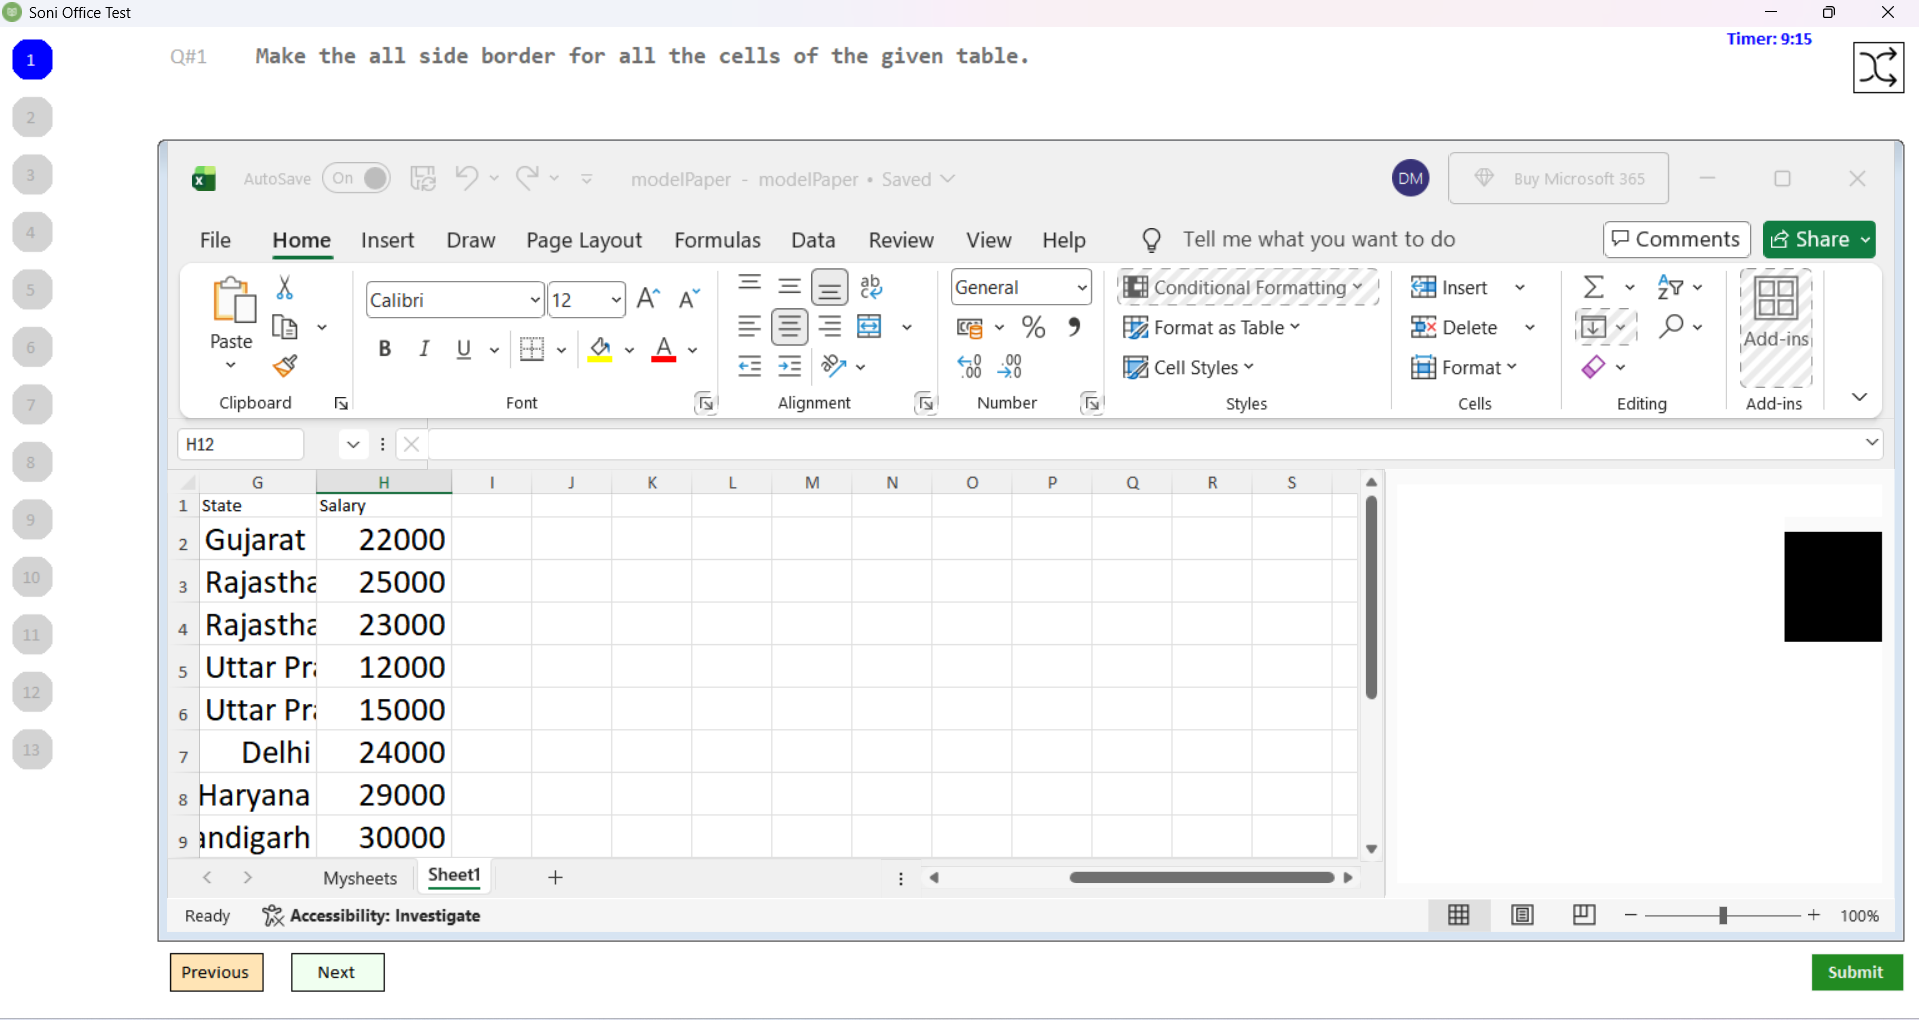Click the Cut scissors icon
Image resolution: width=1919 pixels, height=1020 pixels.
[x=285, y=288]
